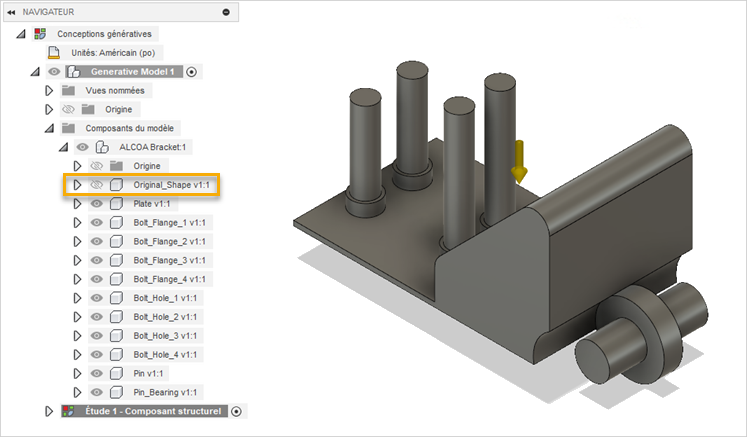747x437 pixels.
Task: Click the ALCOA Bracket:1 component icon
Action: 102,147
